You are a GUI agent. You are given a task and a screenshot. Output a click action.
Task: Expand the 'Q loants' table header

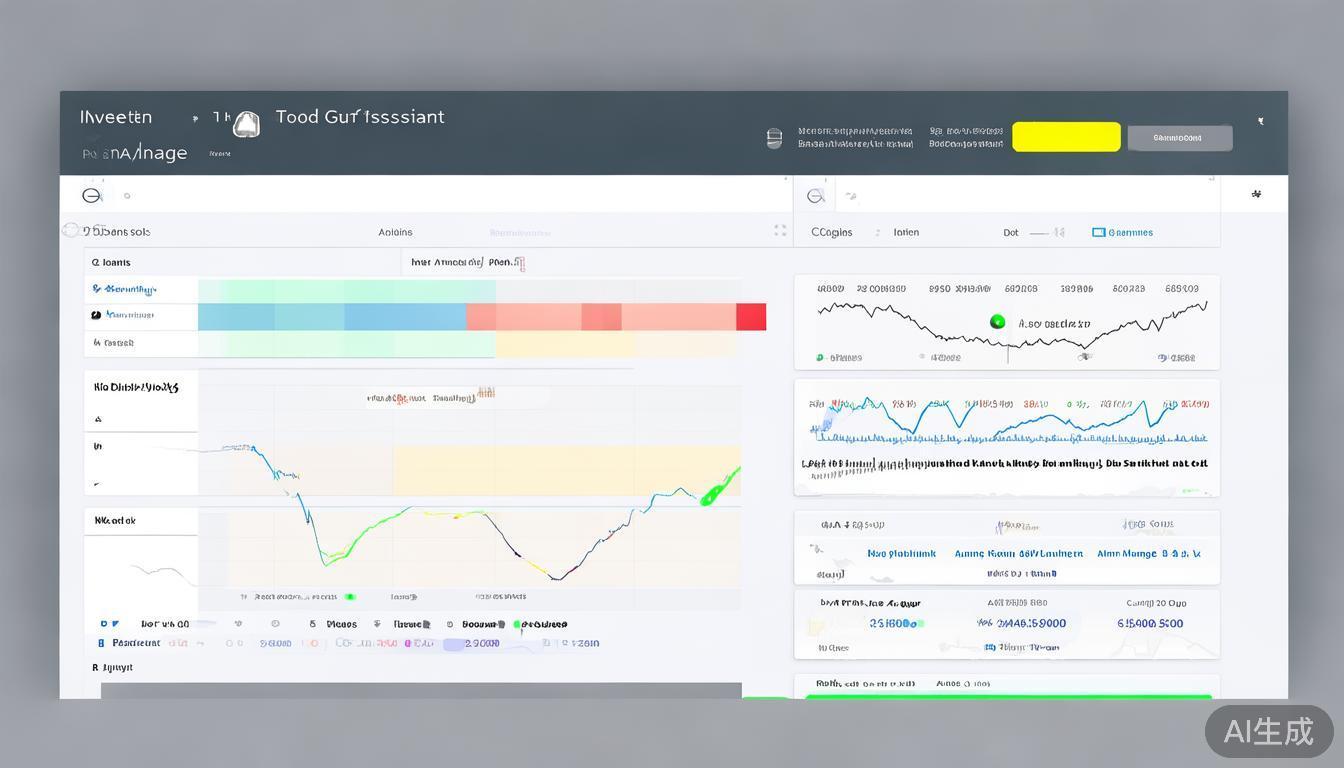[x=111, y=263]
